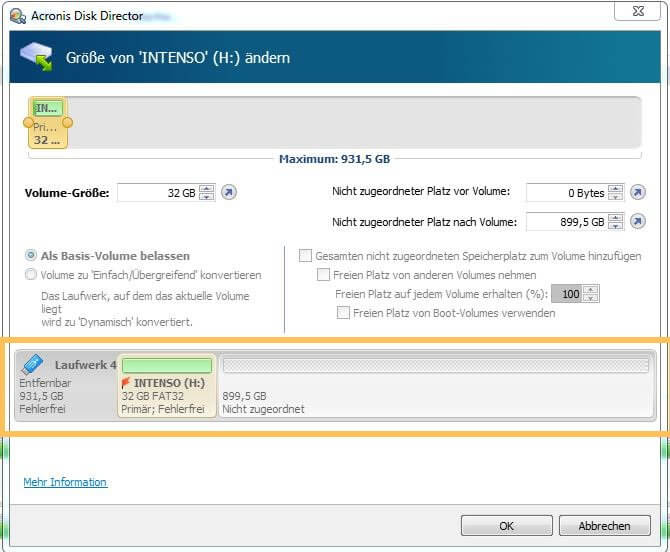The image size is (670, 552).
Task: Click the Acronis Disk Director title bar icon
Action: click(16, 15)
